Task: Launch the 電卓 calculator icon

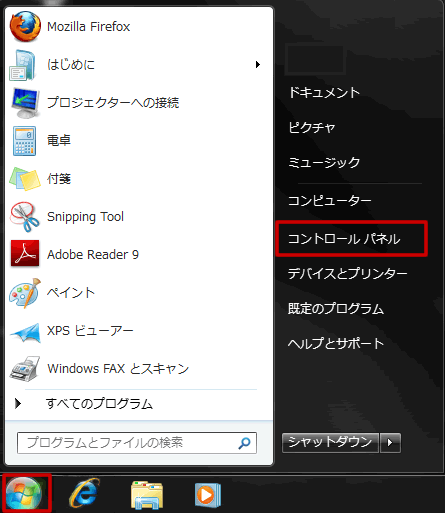Action: coord(24,141)
